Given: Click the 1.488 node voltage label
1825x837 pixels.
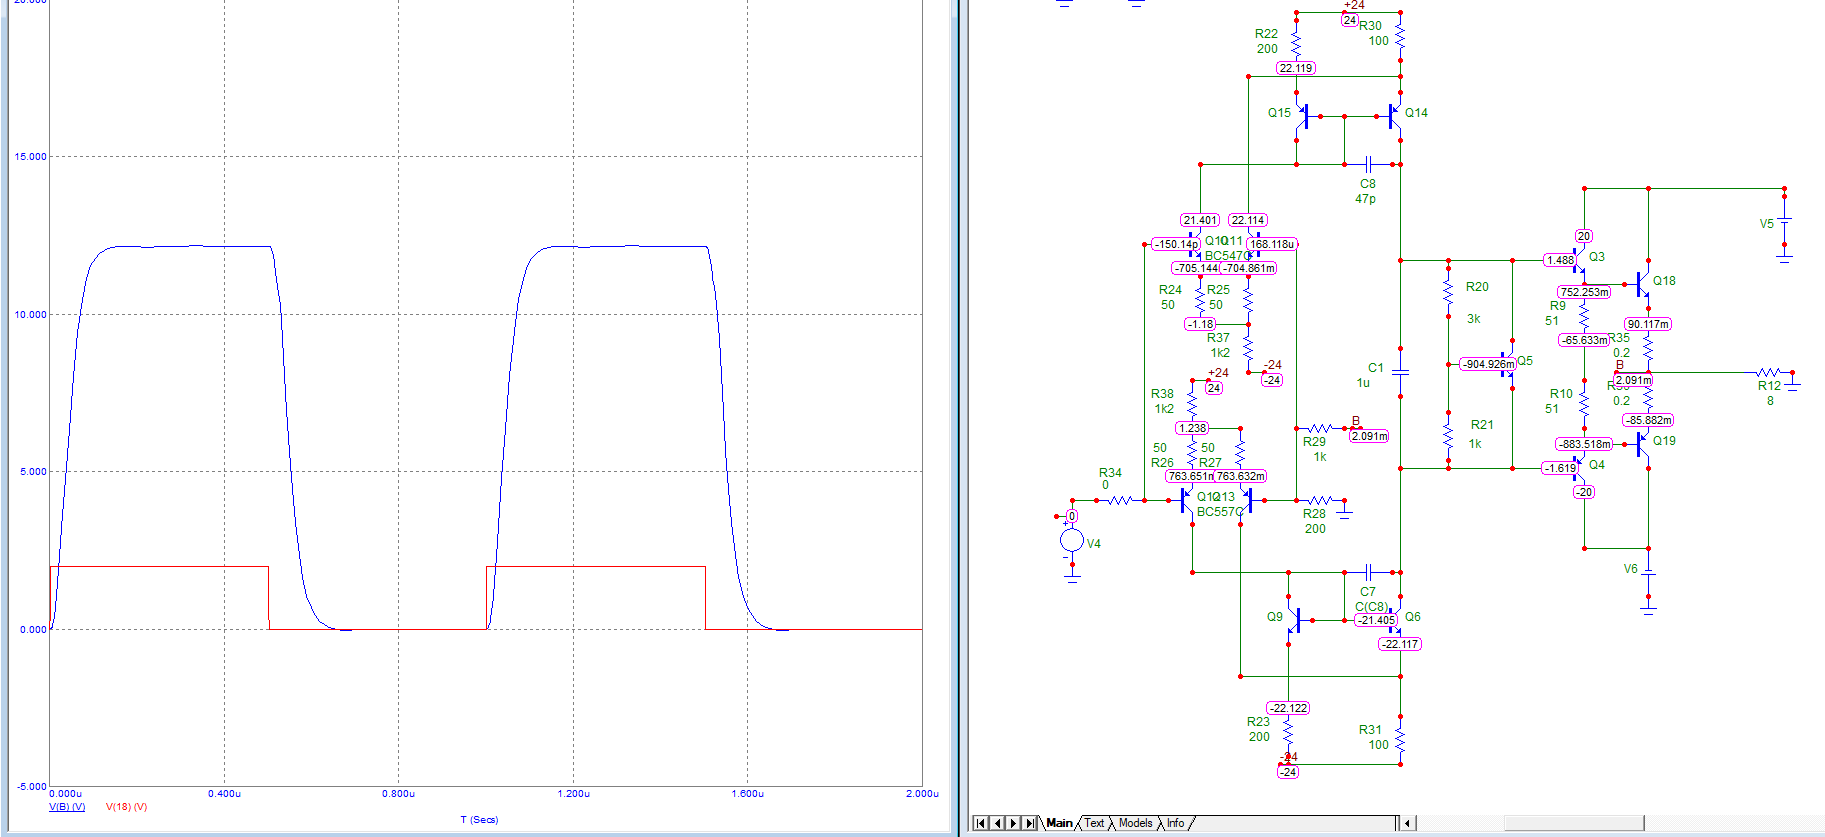Looking at the screenshot, I should click(x=1560, y=260).
